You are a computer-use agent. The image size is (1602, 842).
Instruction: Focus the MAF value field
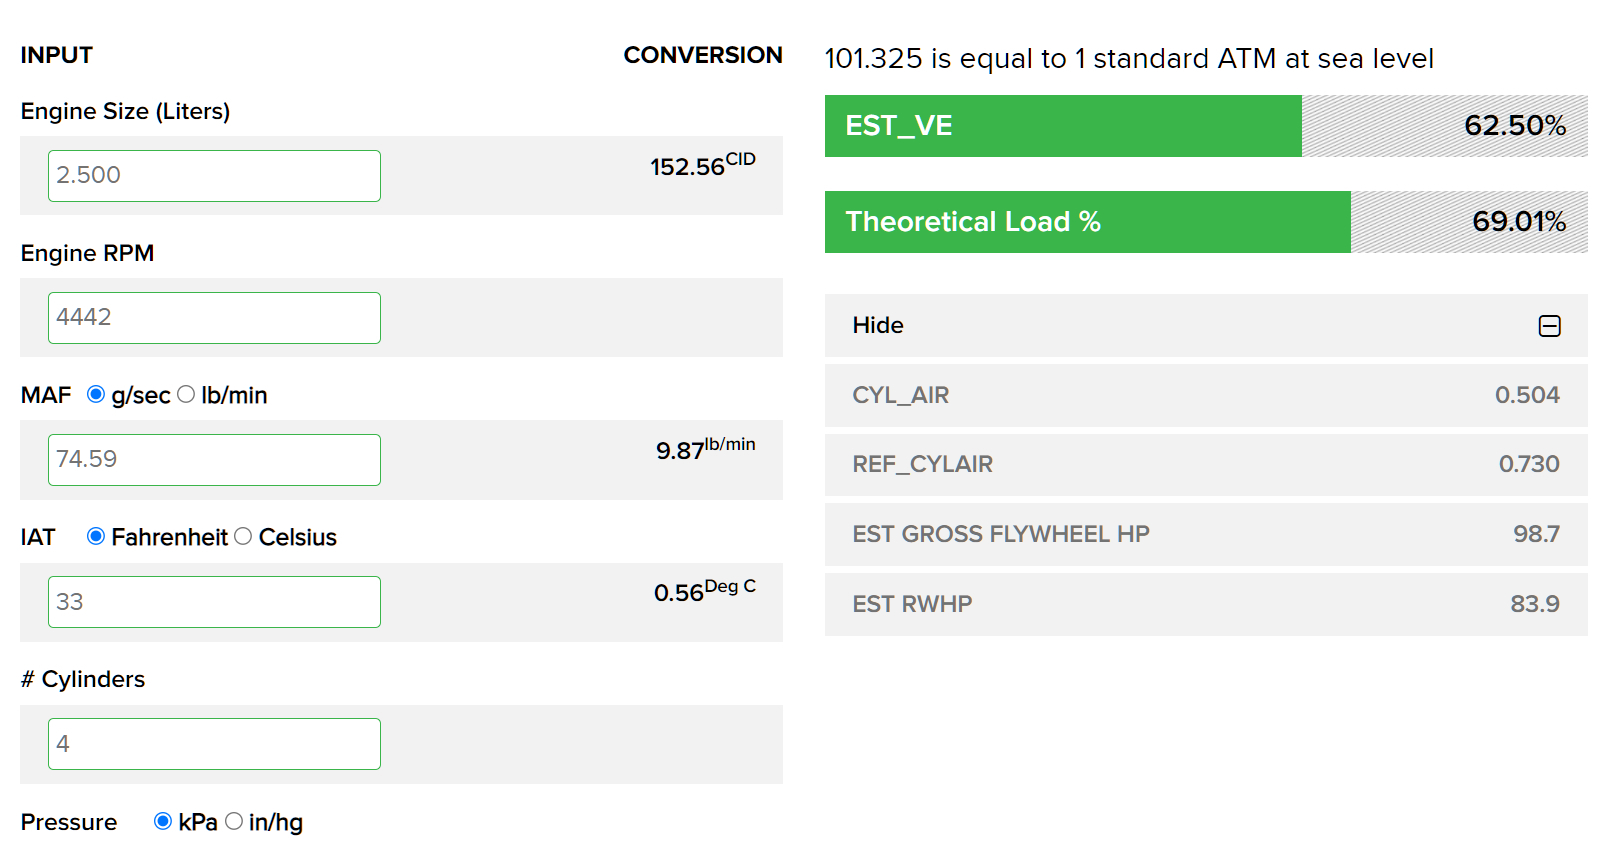214,460
